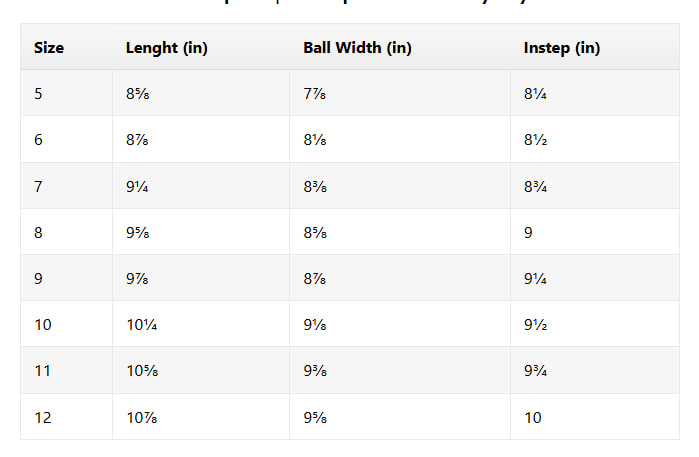
Task: Select the instep 8¾ cell
Action: pyautogui.click(x=535, y=186)
